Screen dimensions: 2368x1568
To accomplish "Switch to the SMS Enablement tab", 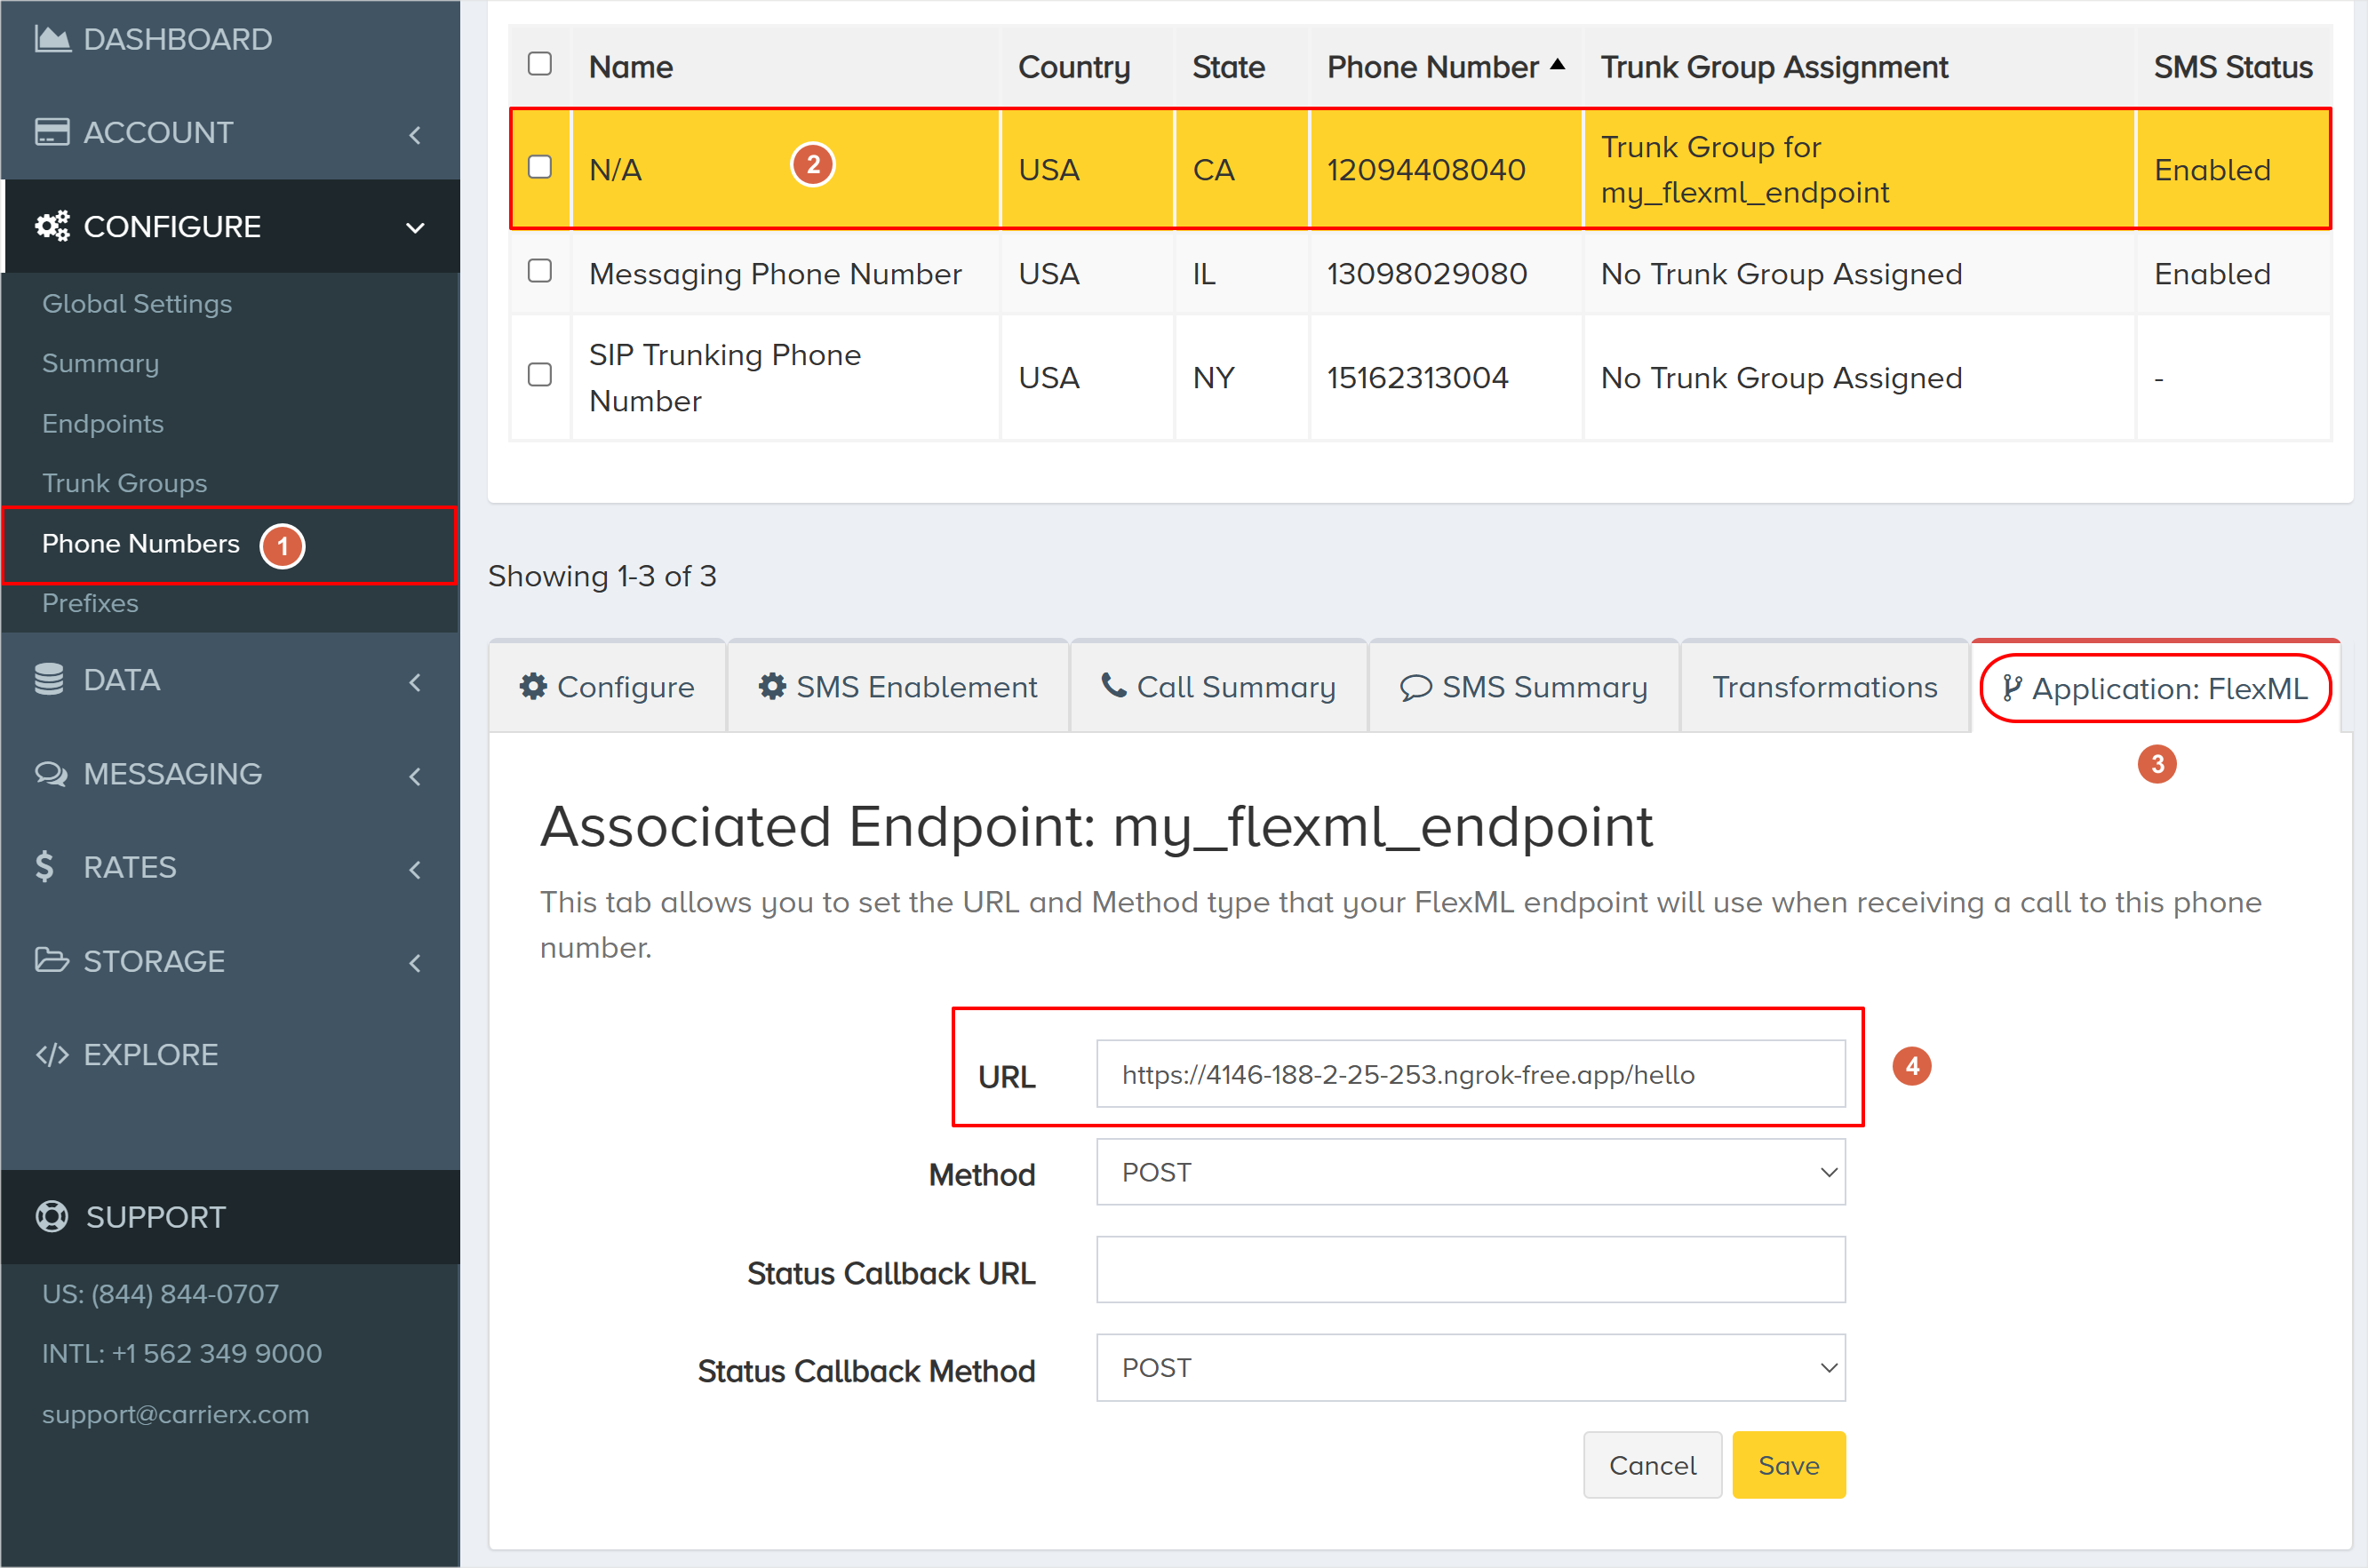I will (898, 687).
